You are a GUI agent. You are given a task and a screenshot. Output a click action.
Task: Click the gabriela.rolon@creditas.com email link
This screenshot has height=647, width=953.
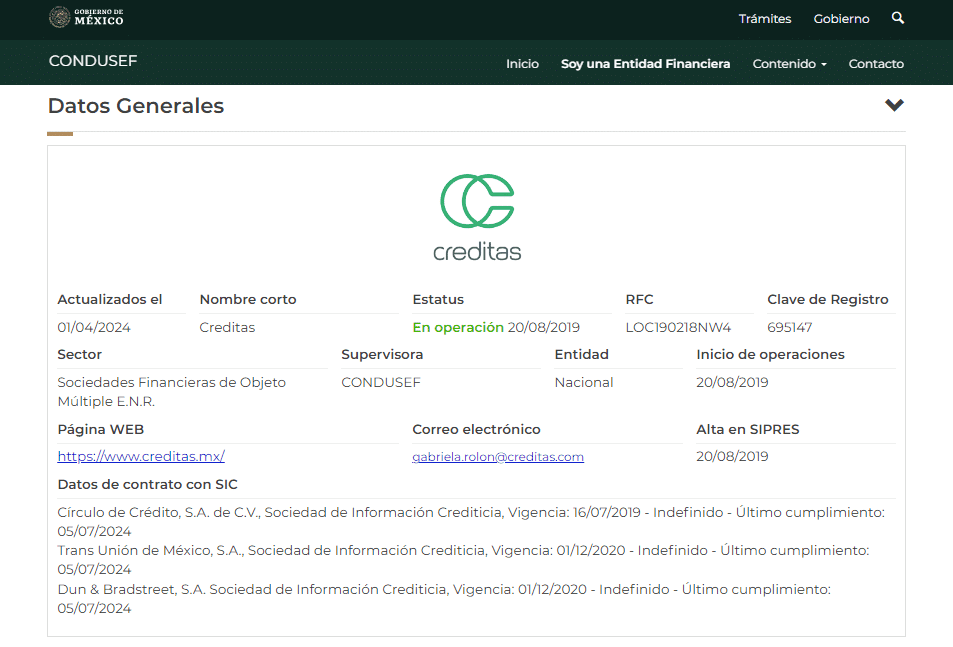point(498,457)
